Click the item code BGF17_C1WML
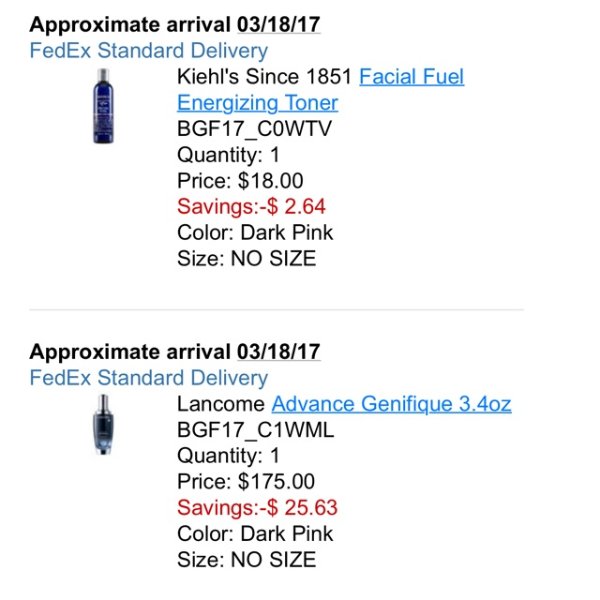 256,430
